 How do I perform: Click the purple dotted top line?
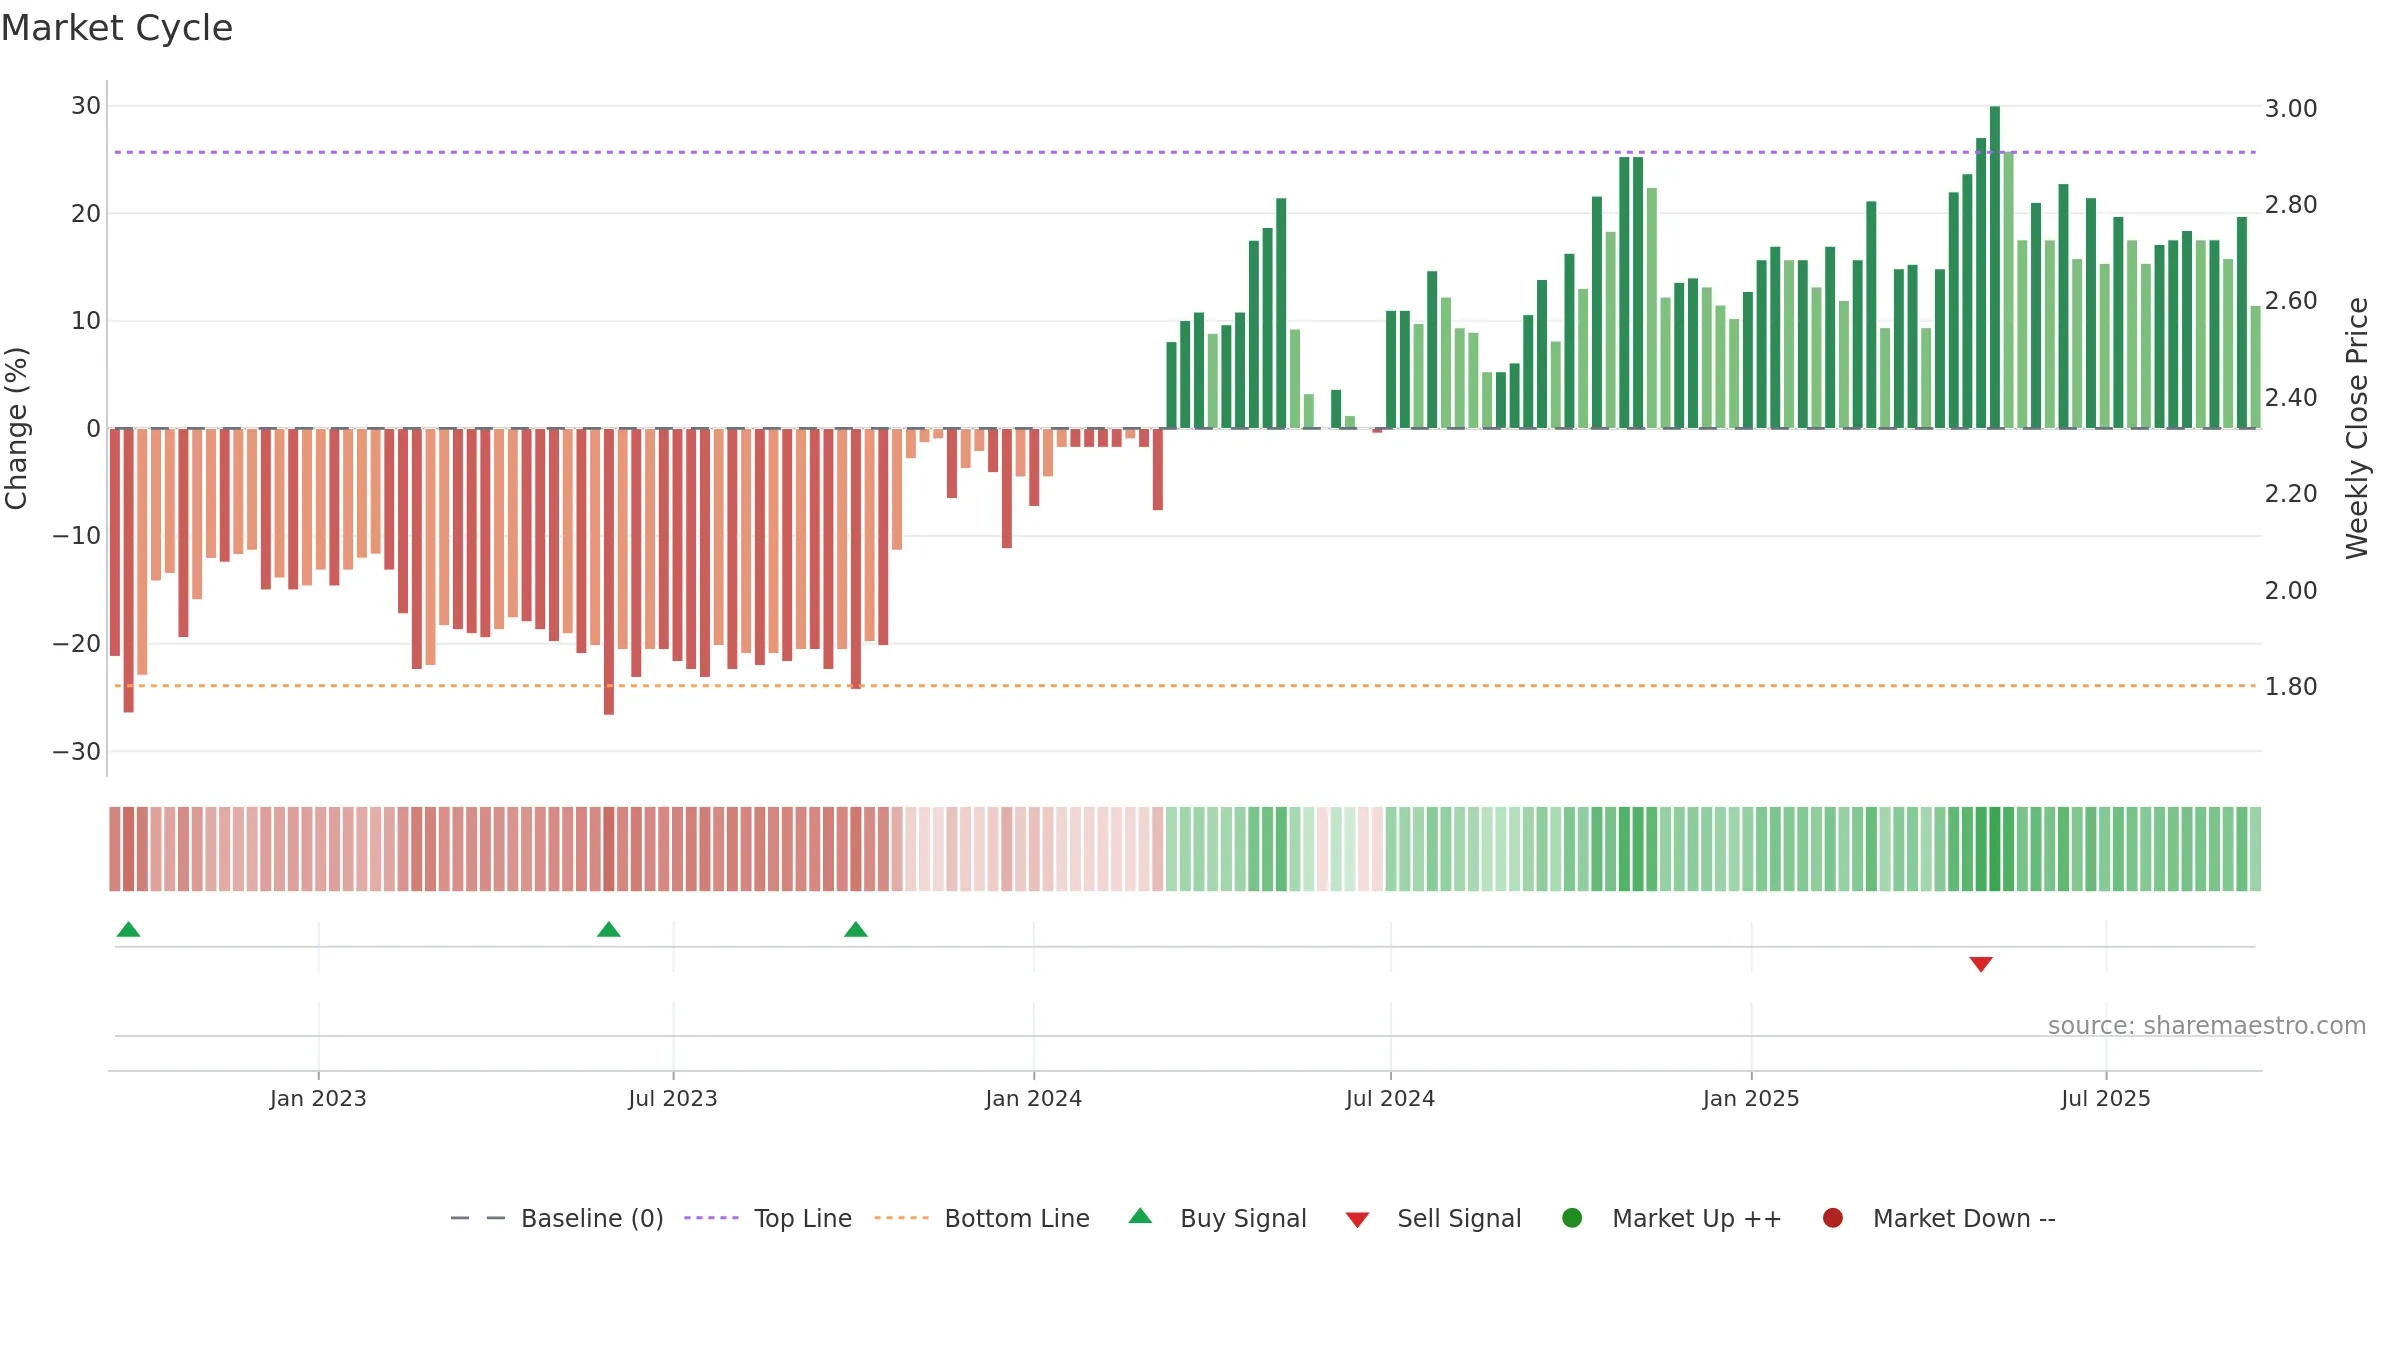pyautogui.click(x=1185, y=152)
